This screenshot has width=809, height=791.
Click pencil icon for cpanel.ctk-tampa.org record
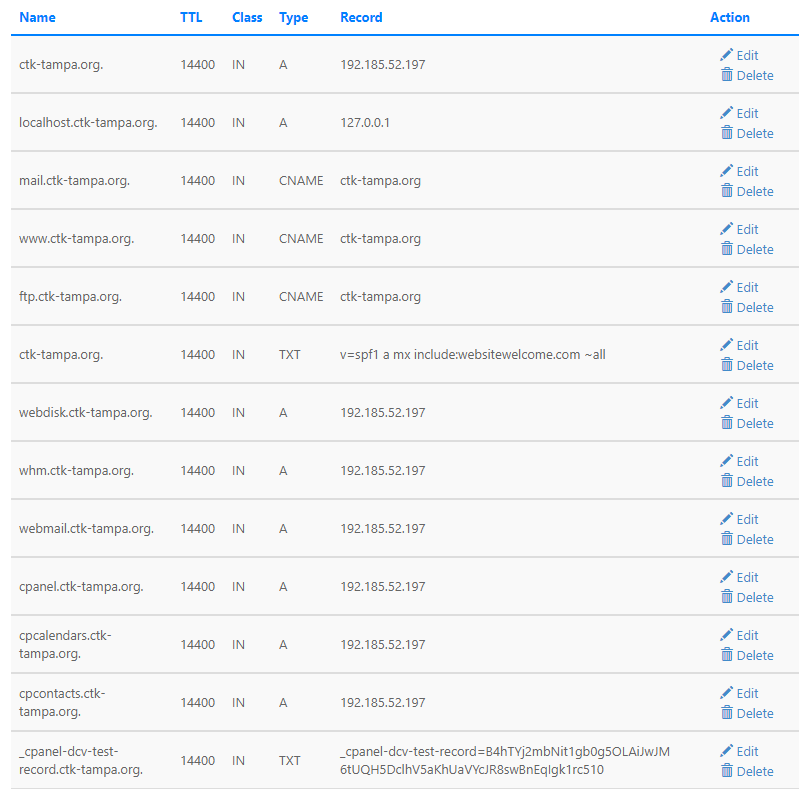click(727, 577)
